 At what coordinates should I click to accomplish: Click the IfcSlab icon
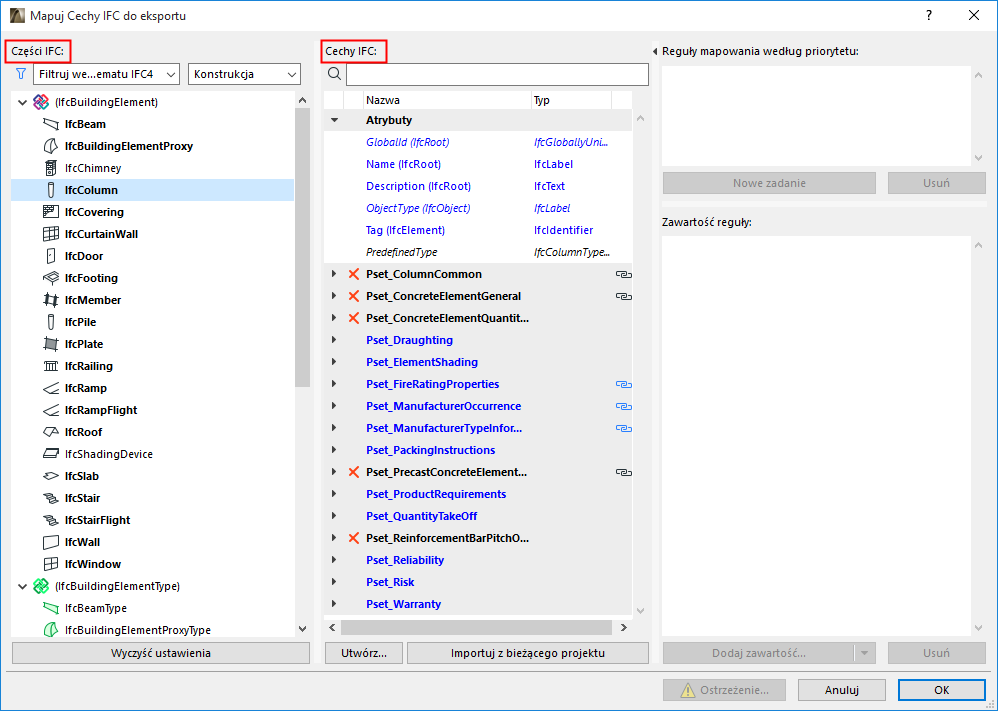[x=50, y=475]
